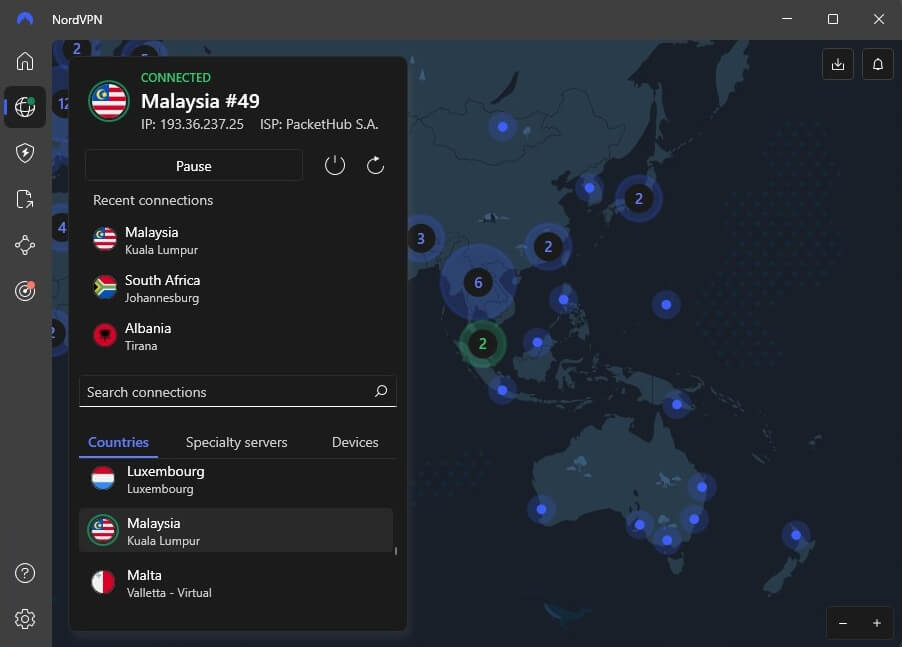The height and width of the screenshot is (647, 902).
Task: Click the ISP: PacketHub S.A. text
Action: click(x=319, y=124)
